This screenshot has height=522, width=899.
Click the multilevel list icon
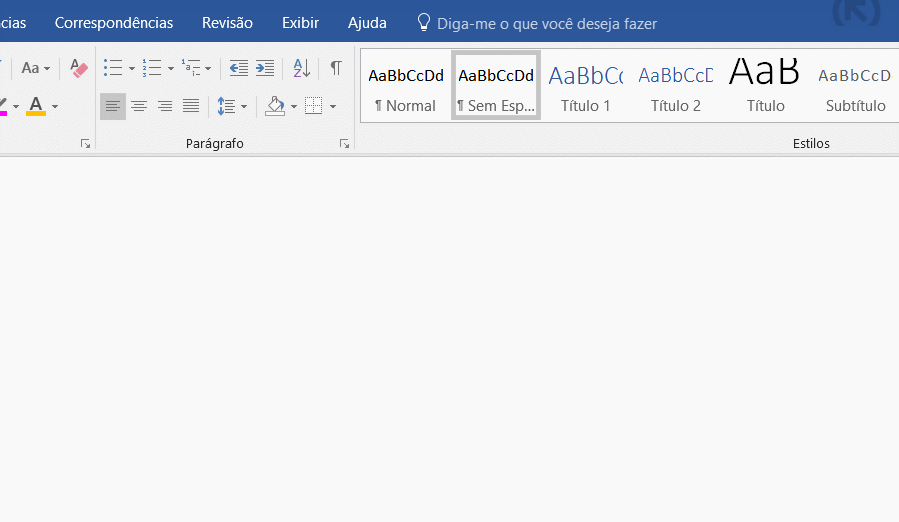click(x=191, y=68)
